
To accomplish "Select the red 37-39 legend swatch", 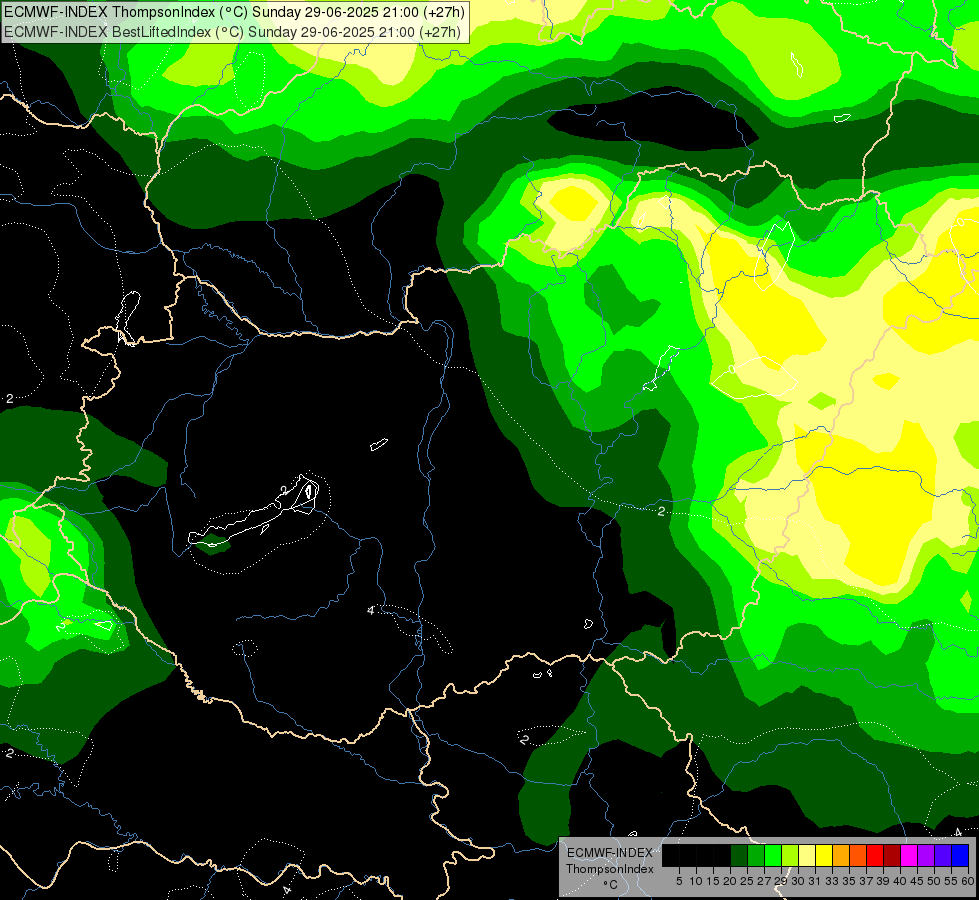I will tap(875, 855).
